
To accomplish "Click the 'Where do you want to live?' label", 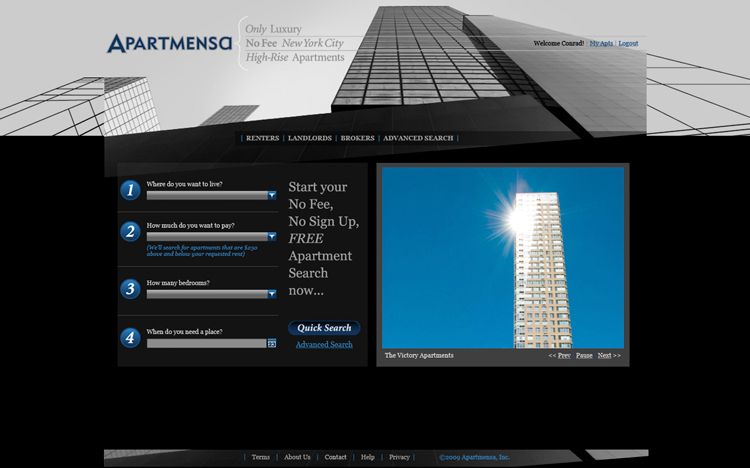I will [184, 184].
